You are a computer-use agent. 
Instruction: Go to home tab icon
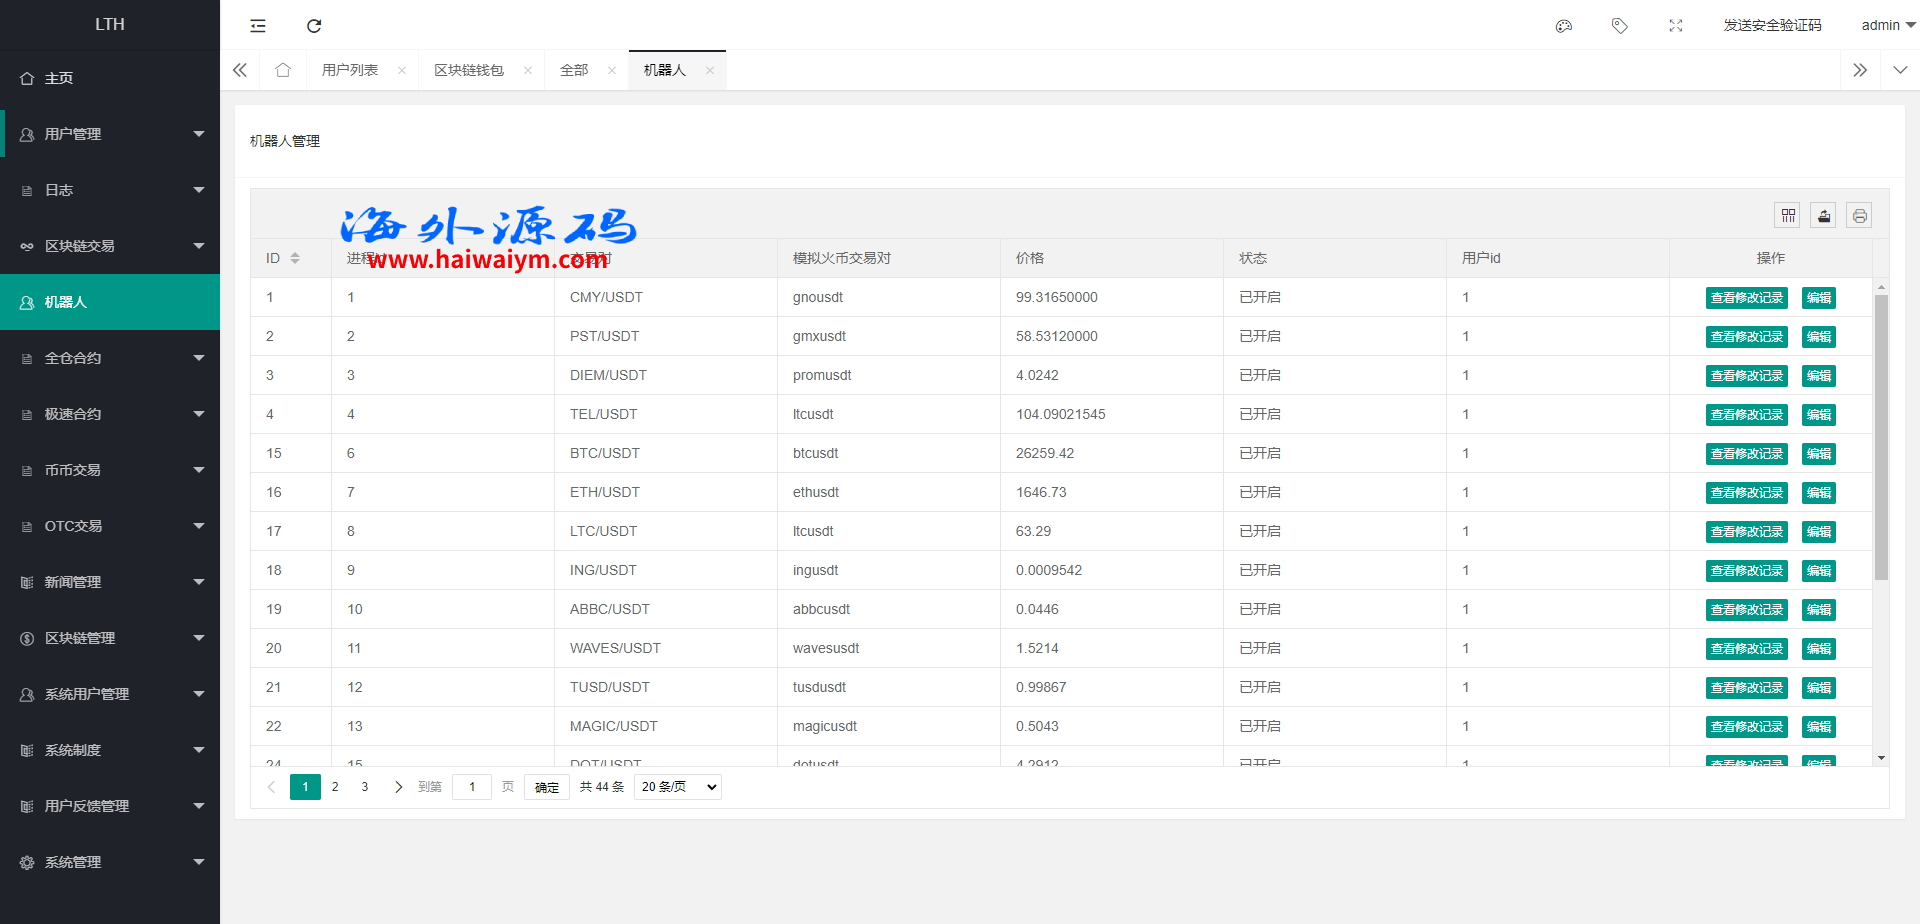pos(283,70)
